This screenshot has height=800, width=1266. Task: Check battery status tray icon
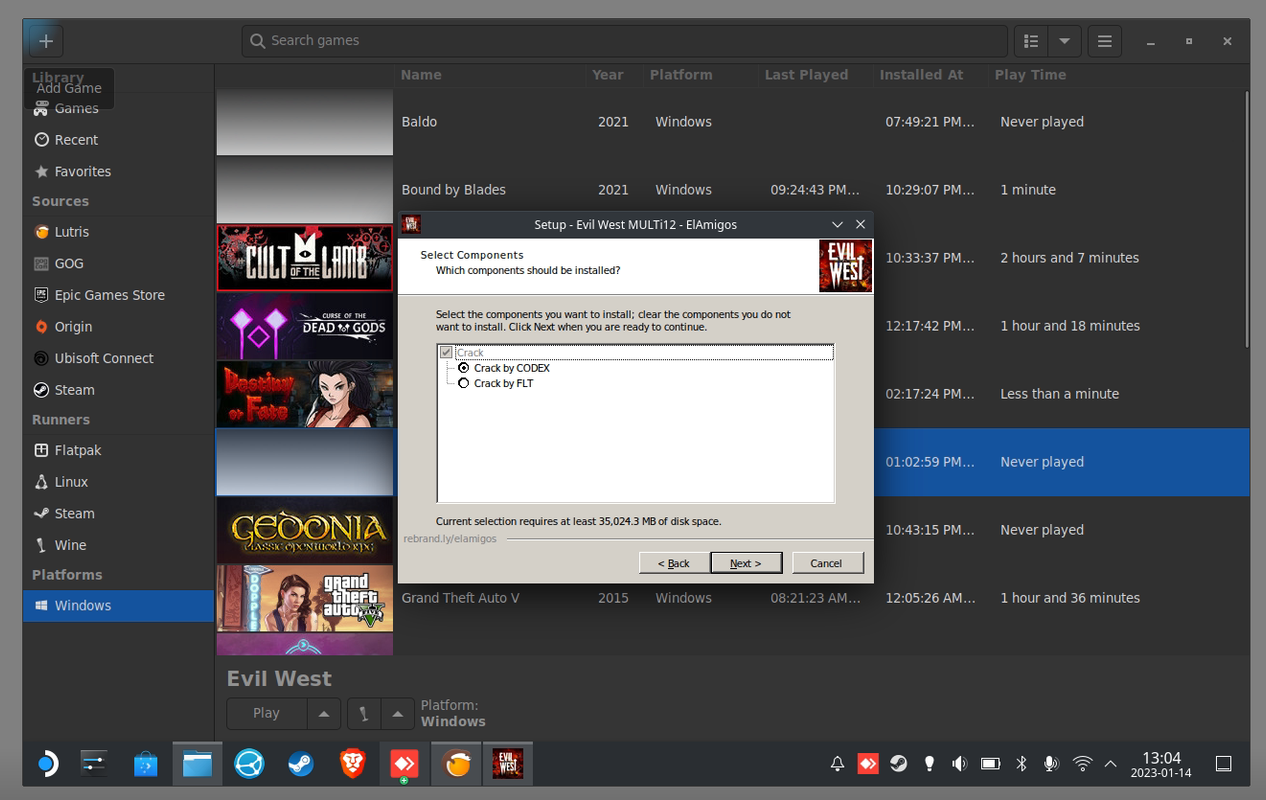click(x=990, y=764)
